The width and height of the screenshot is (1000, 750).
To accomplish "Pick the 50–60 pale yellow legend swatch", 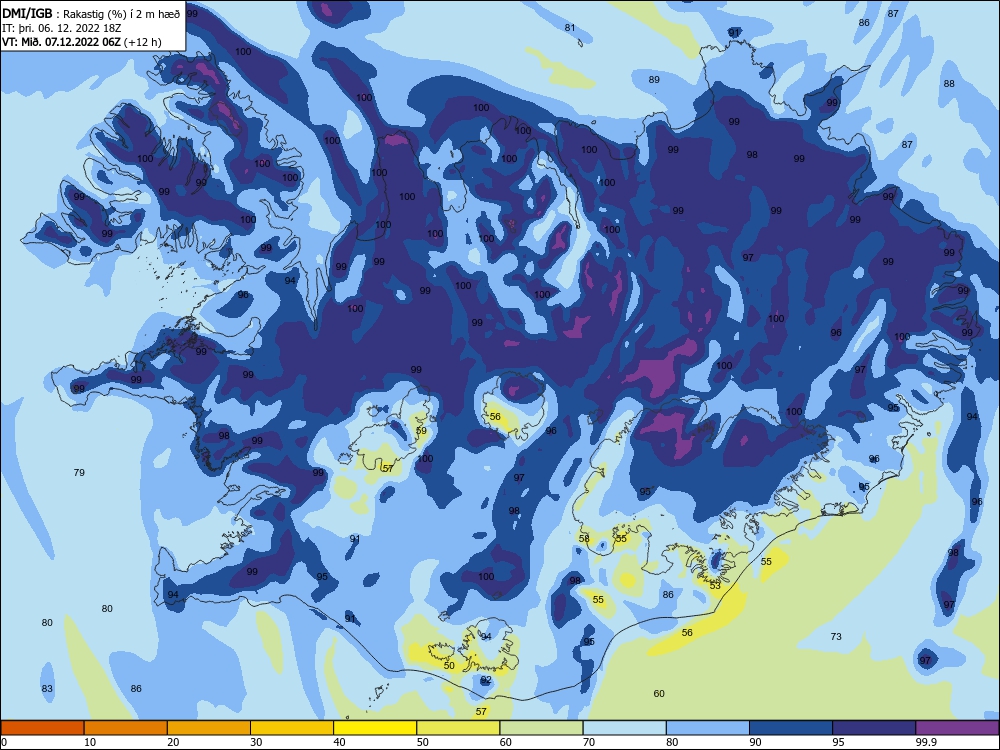I will (x=458, y=728).
